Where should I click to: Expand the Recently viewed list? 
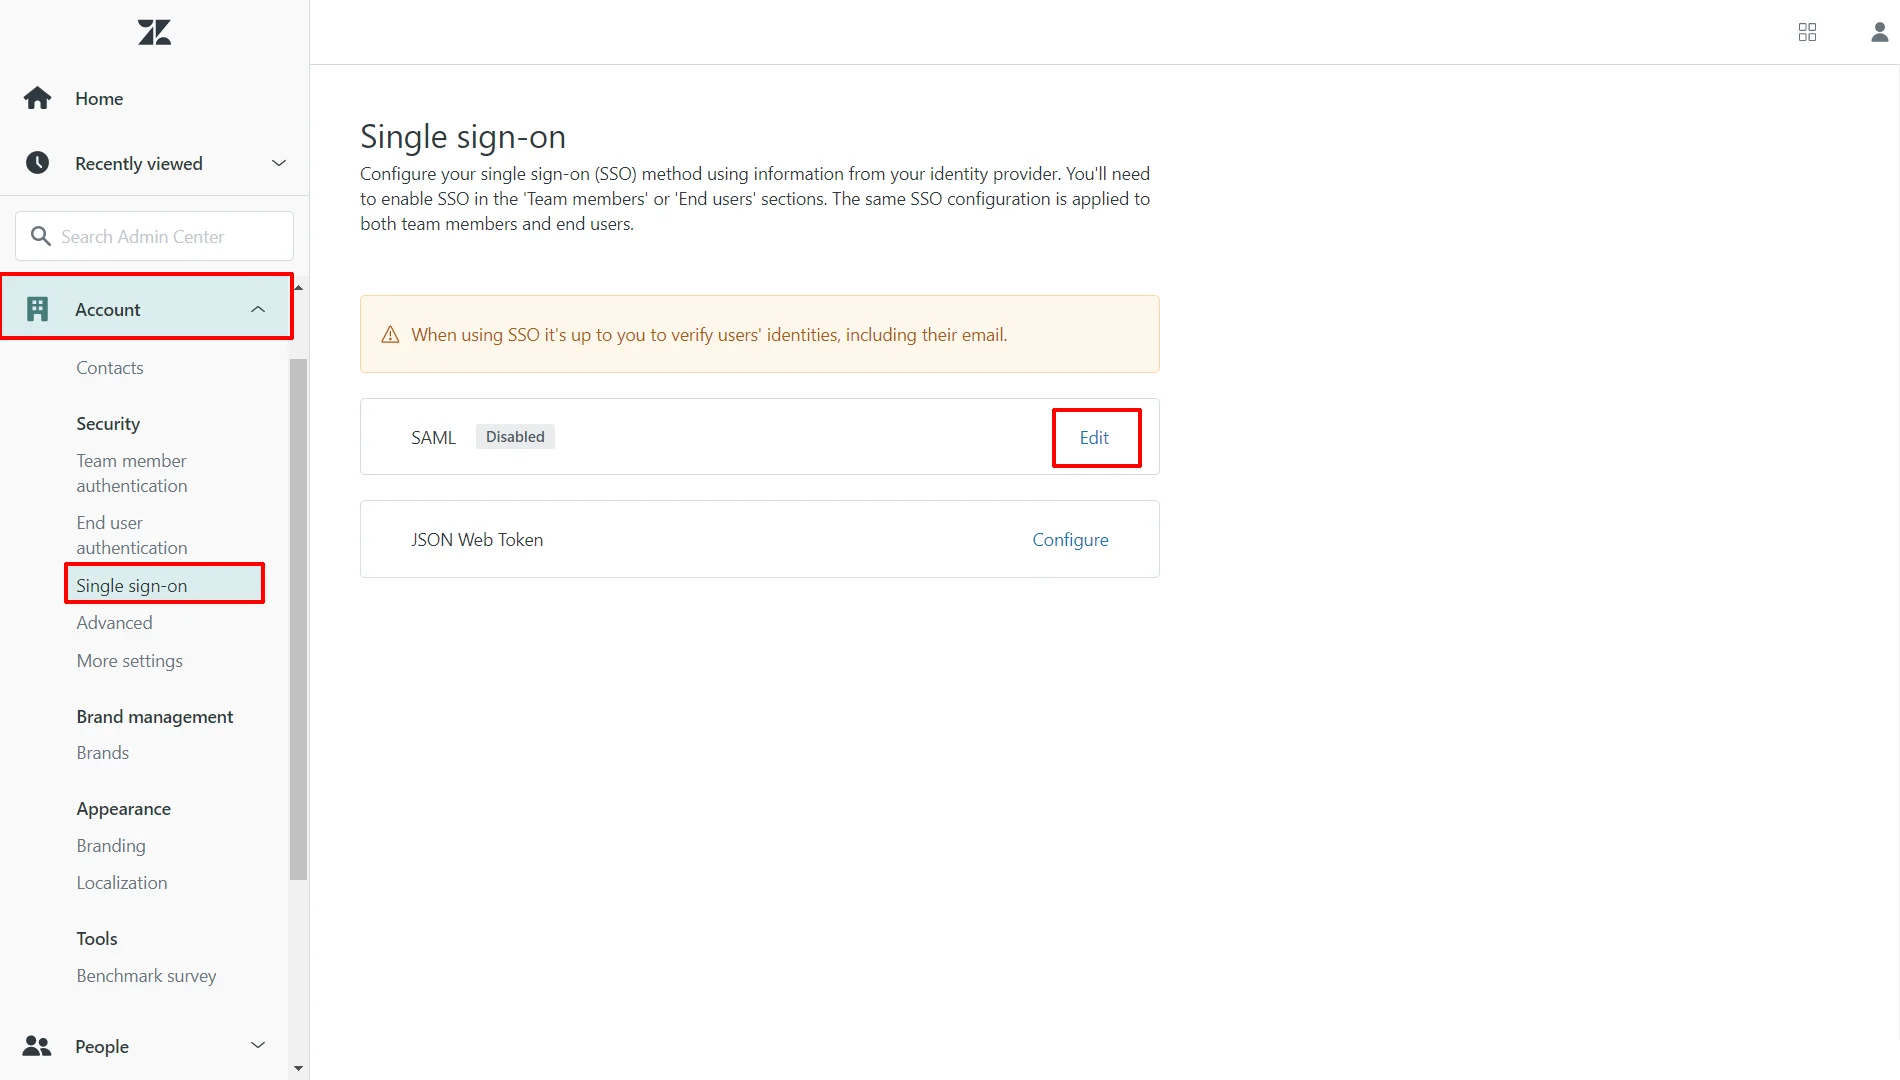pos(278,162)
